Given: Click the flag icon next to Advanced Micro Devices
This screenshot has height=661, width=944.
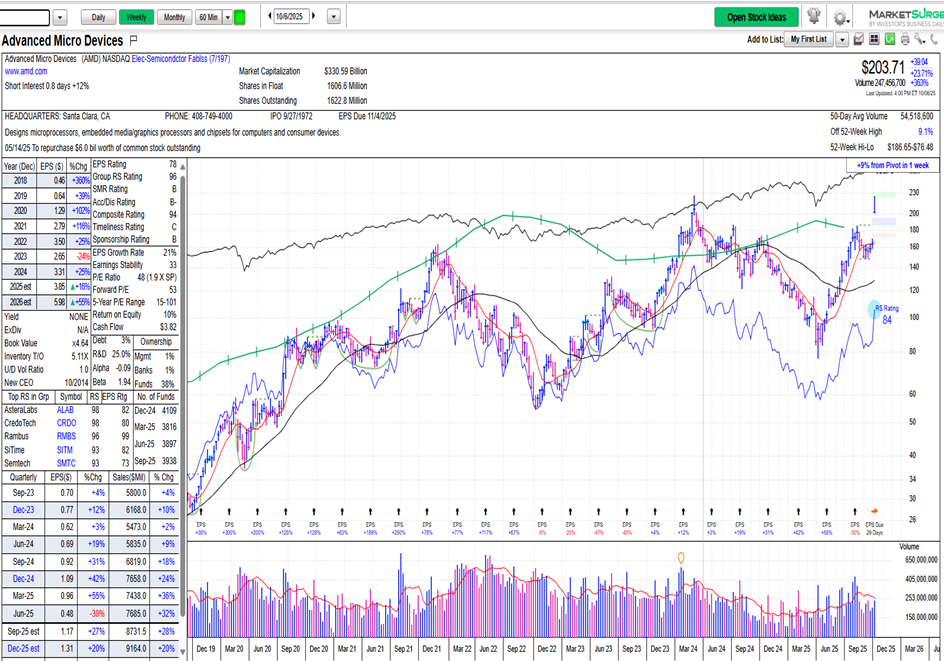Looking at the screenshot, I should (133, 41).
